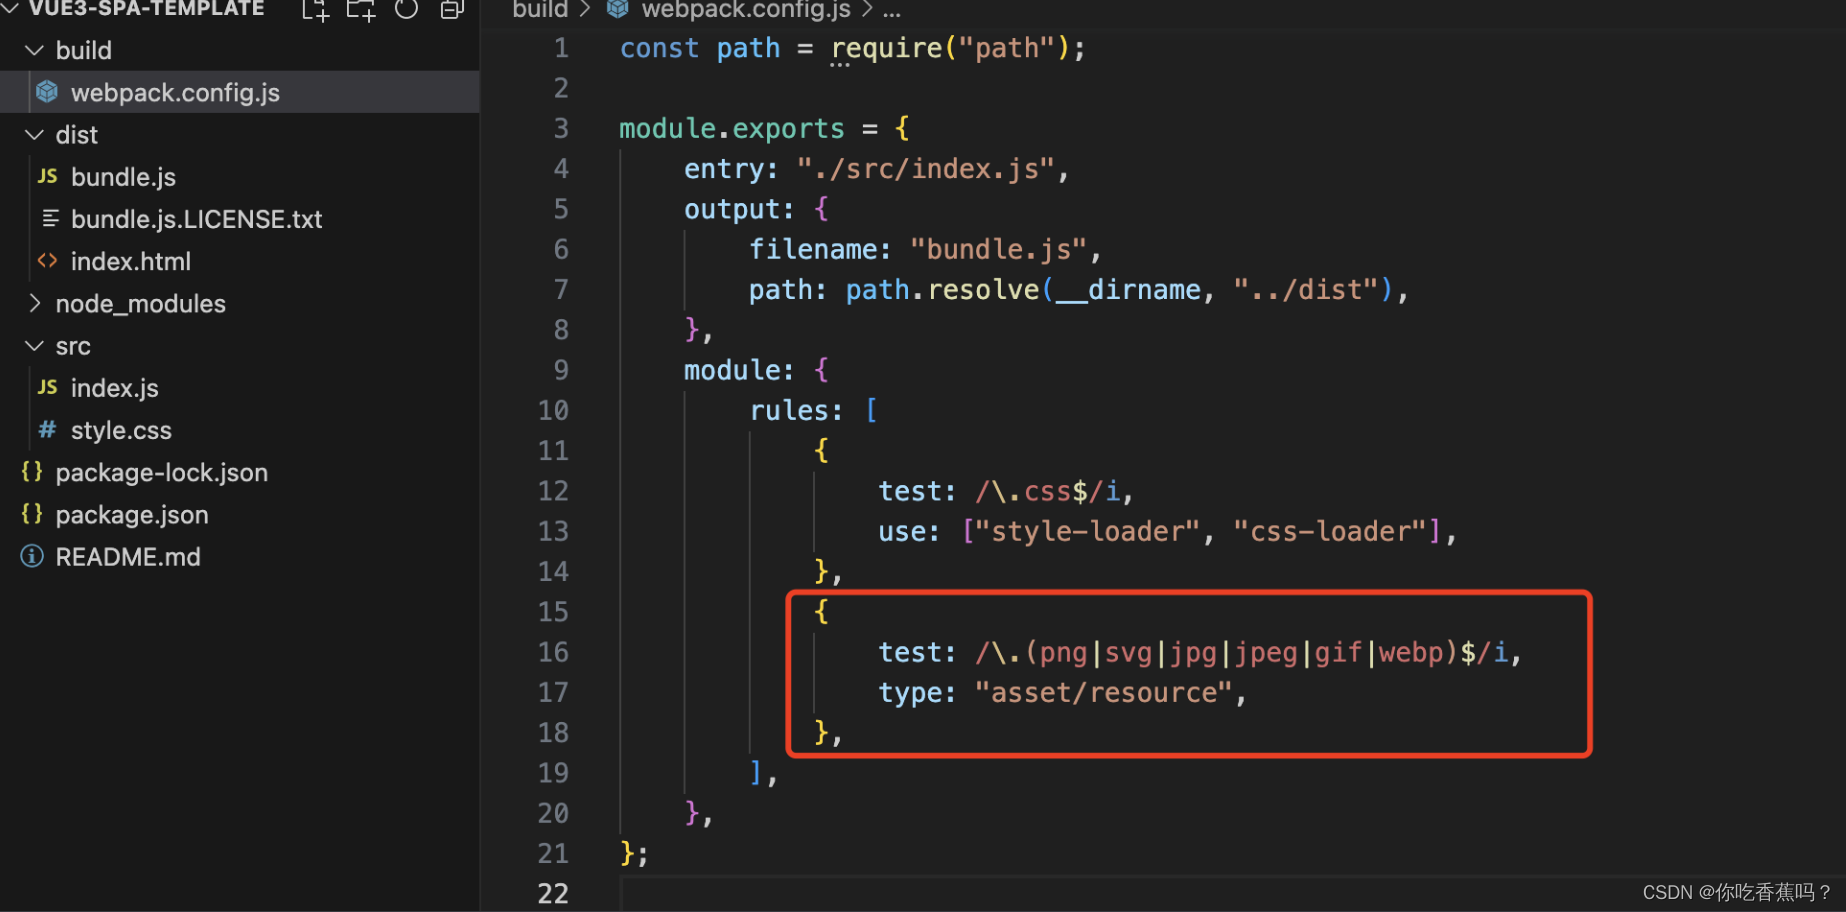Open webpack.config.js in the file tree
The height and width of the screenshot is (912, 1846).
(240, 92)
